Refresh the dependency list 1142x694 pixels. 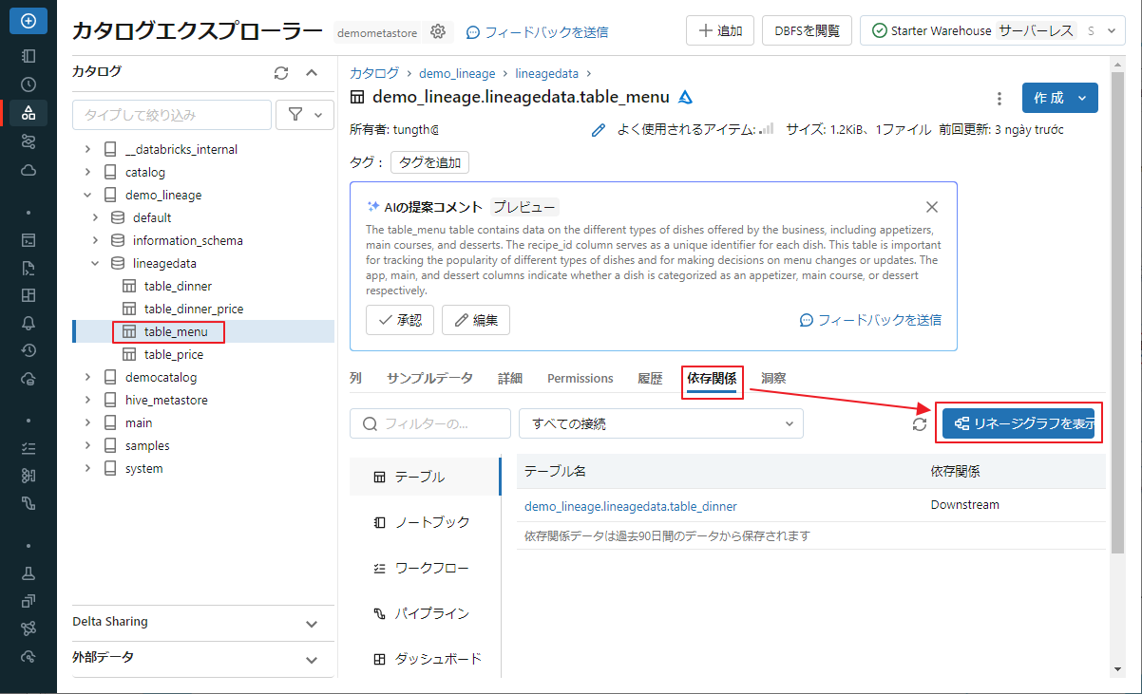click(919, 424)
